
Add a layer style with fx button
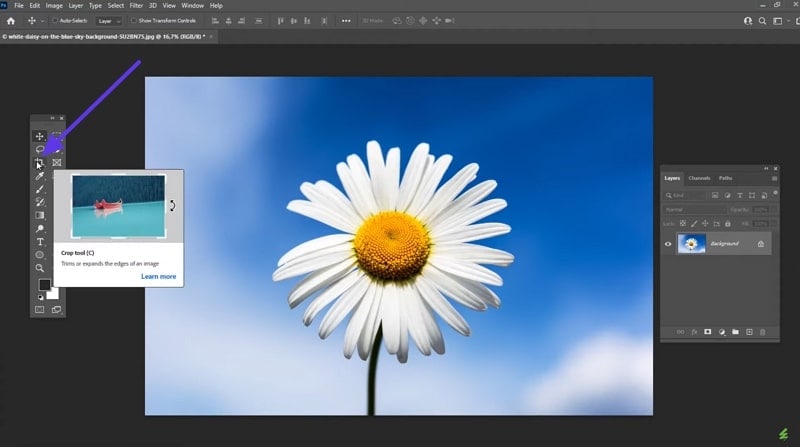click(x=694, y=332)
